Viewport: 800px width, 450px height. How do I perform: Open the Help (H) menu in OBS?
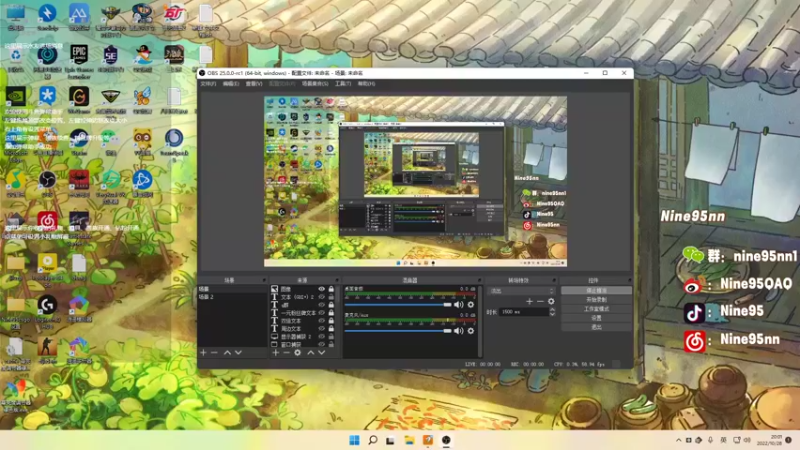366,84
